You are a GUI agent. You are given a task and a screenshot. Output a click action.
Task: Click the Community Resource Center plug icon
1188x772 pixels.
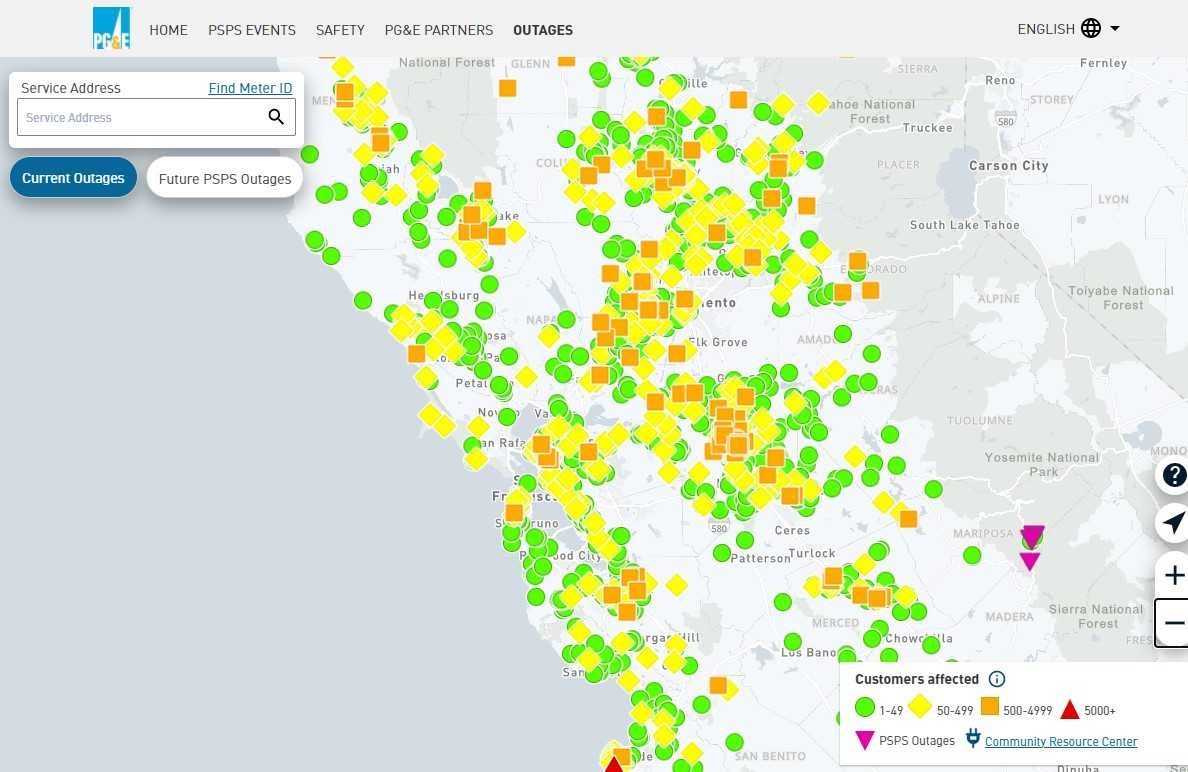coord(972,739)
